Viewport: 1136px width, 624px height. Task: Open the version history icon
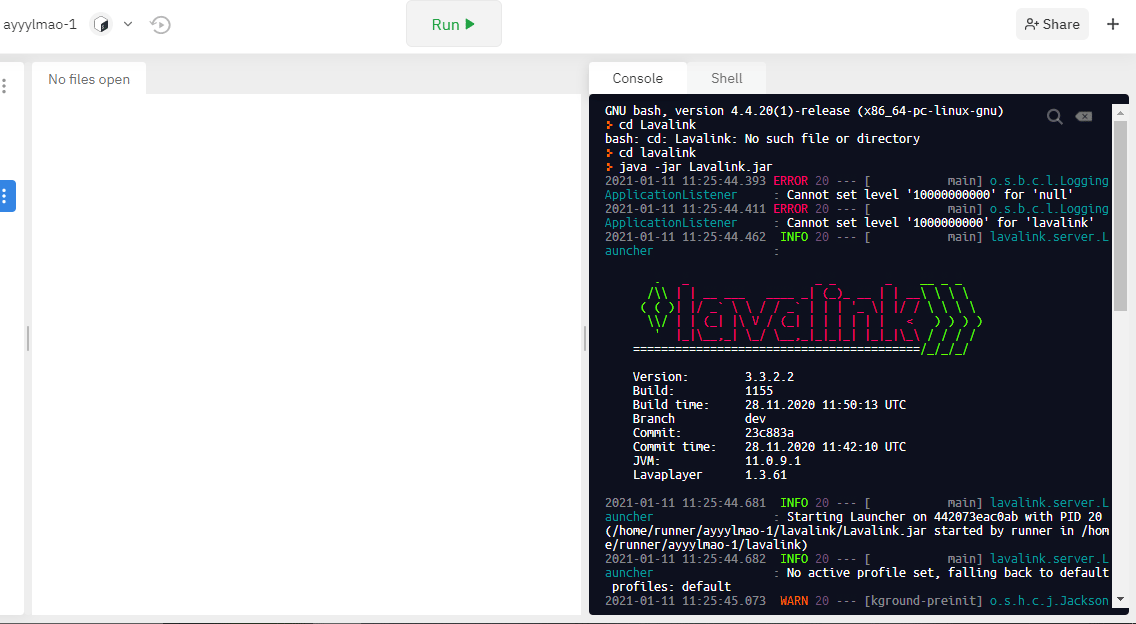coord(160,25)
